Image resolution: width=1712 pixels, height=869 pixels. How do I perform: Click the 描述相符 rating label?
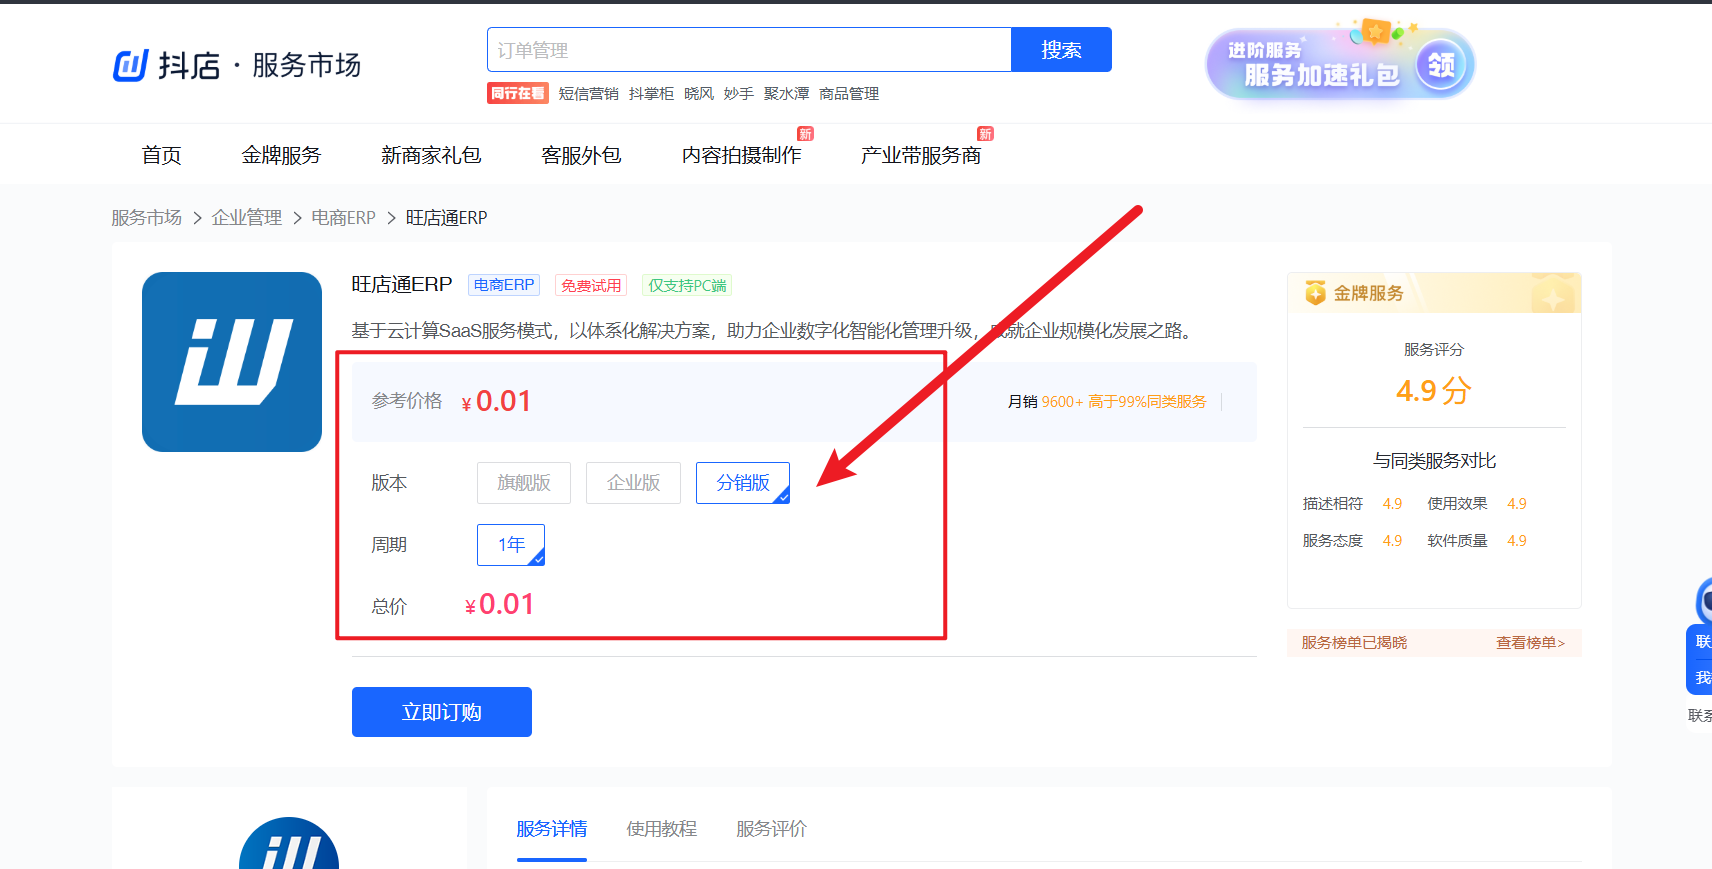tap(1332, 504)
